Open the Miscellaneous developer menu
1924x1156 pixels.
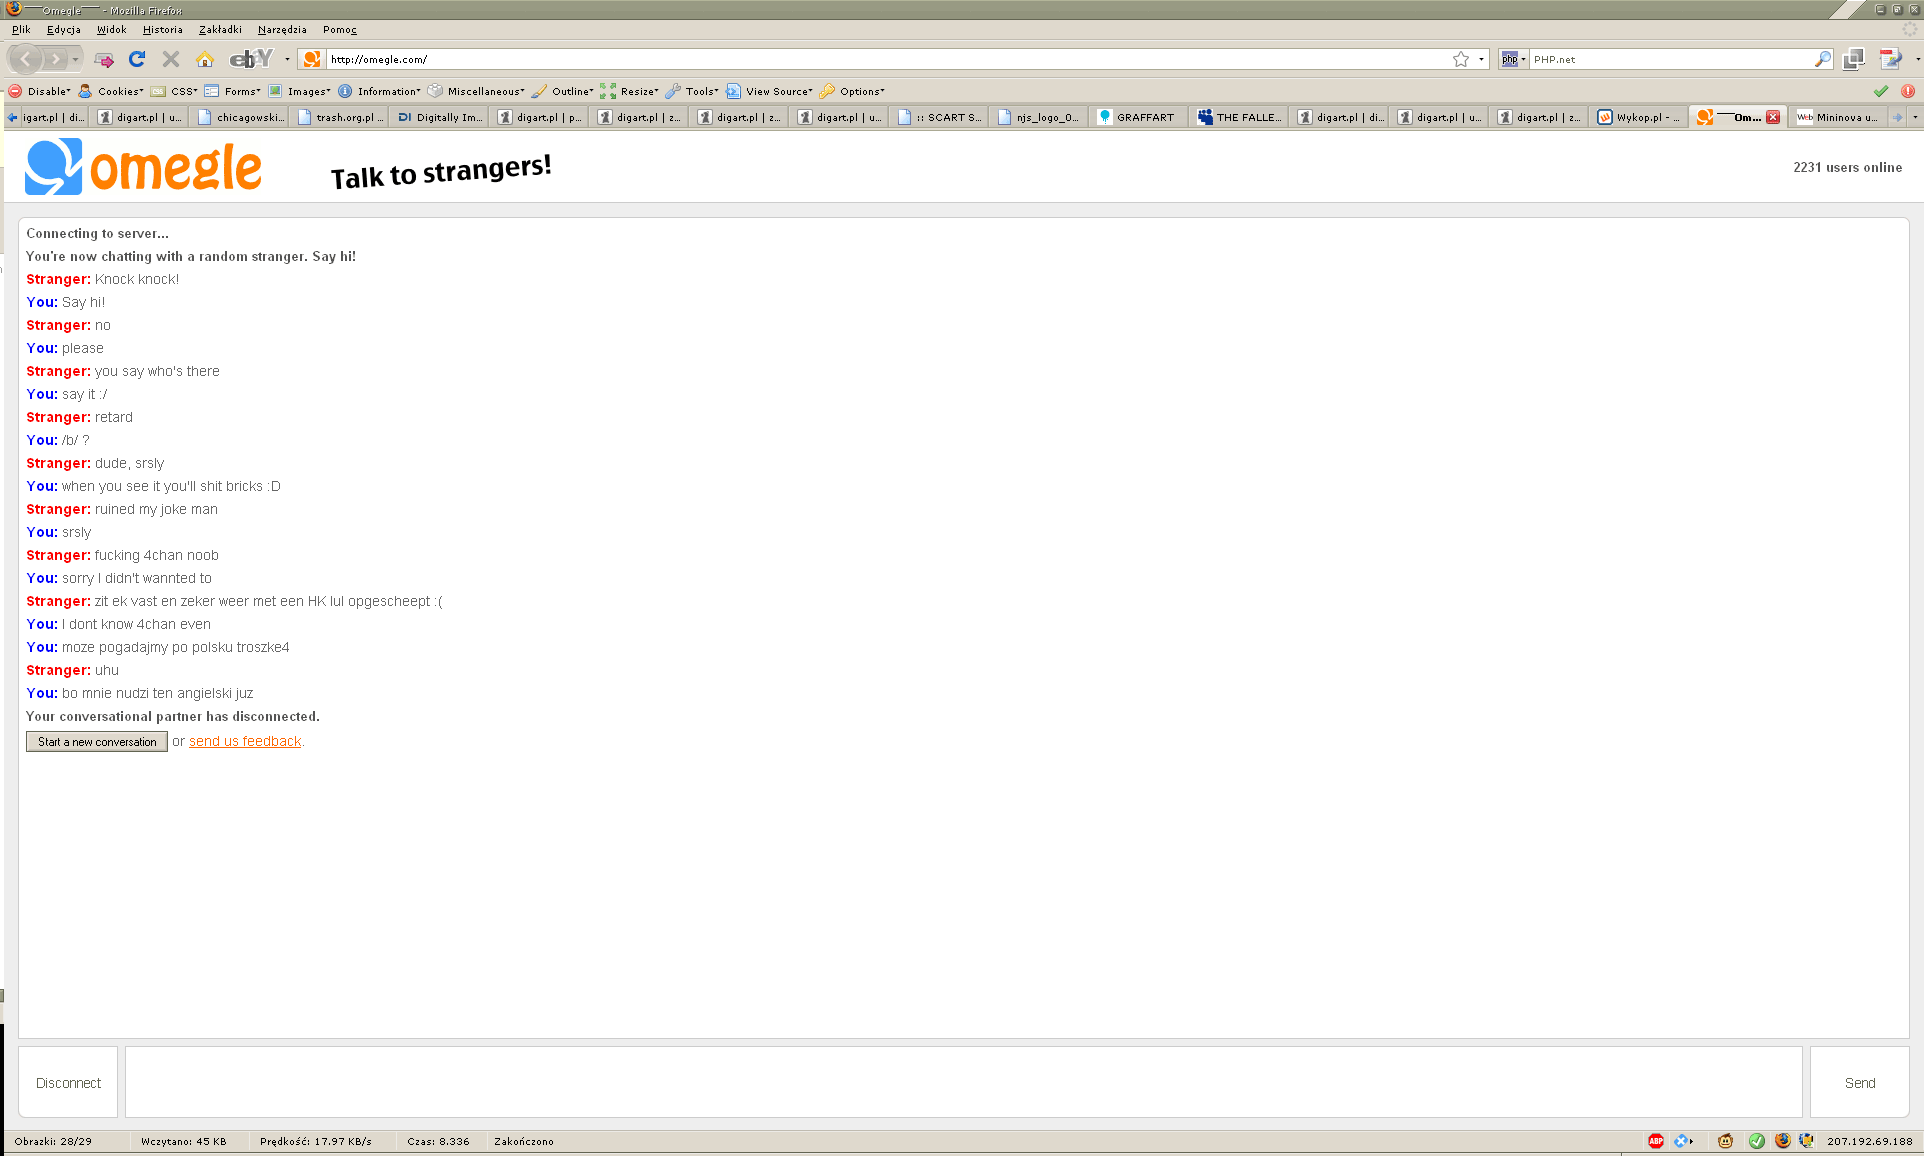pos(477,91)
